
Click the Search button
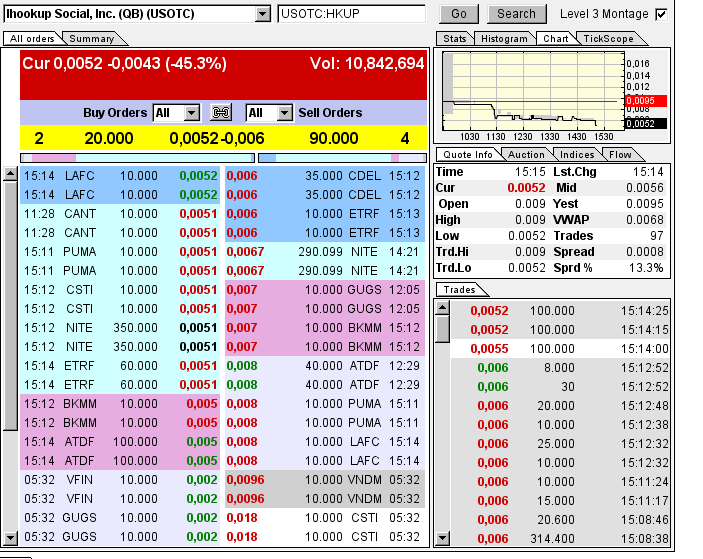[516, 14]
